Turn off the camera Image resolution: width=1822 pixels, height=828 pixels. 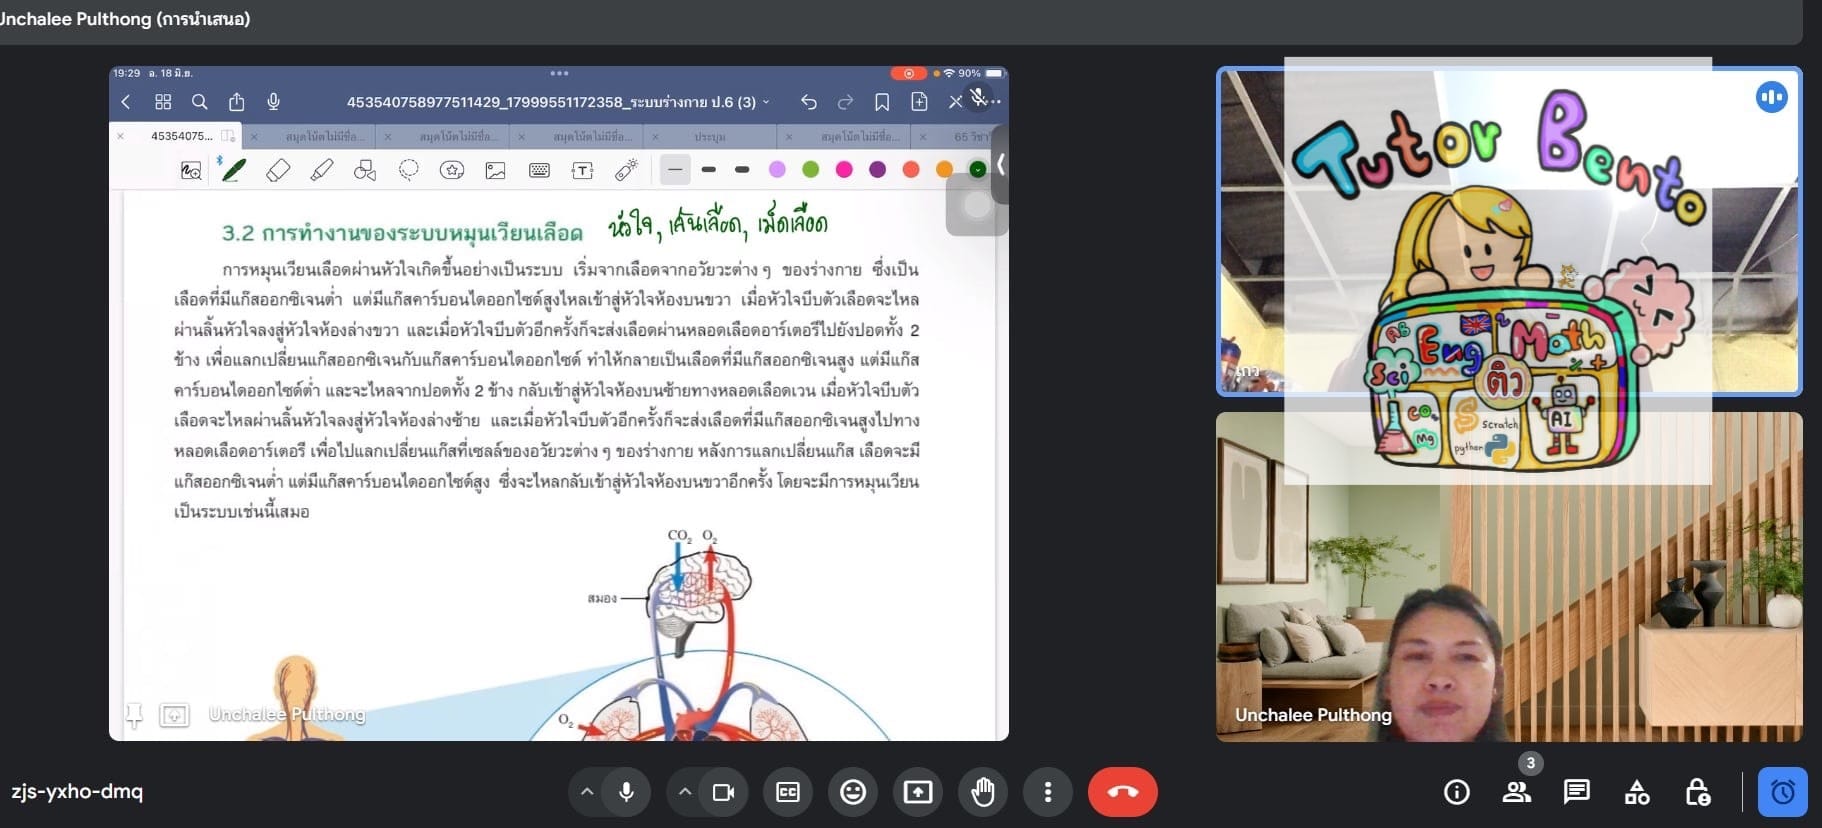(x=723, y=792)
